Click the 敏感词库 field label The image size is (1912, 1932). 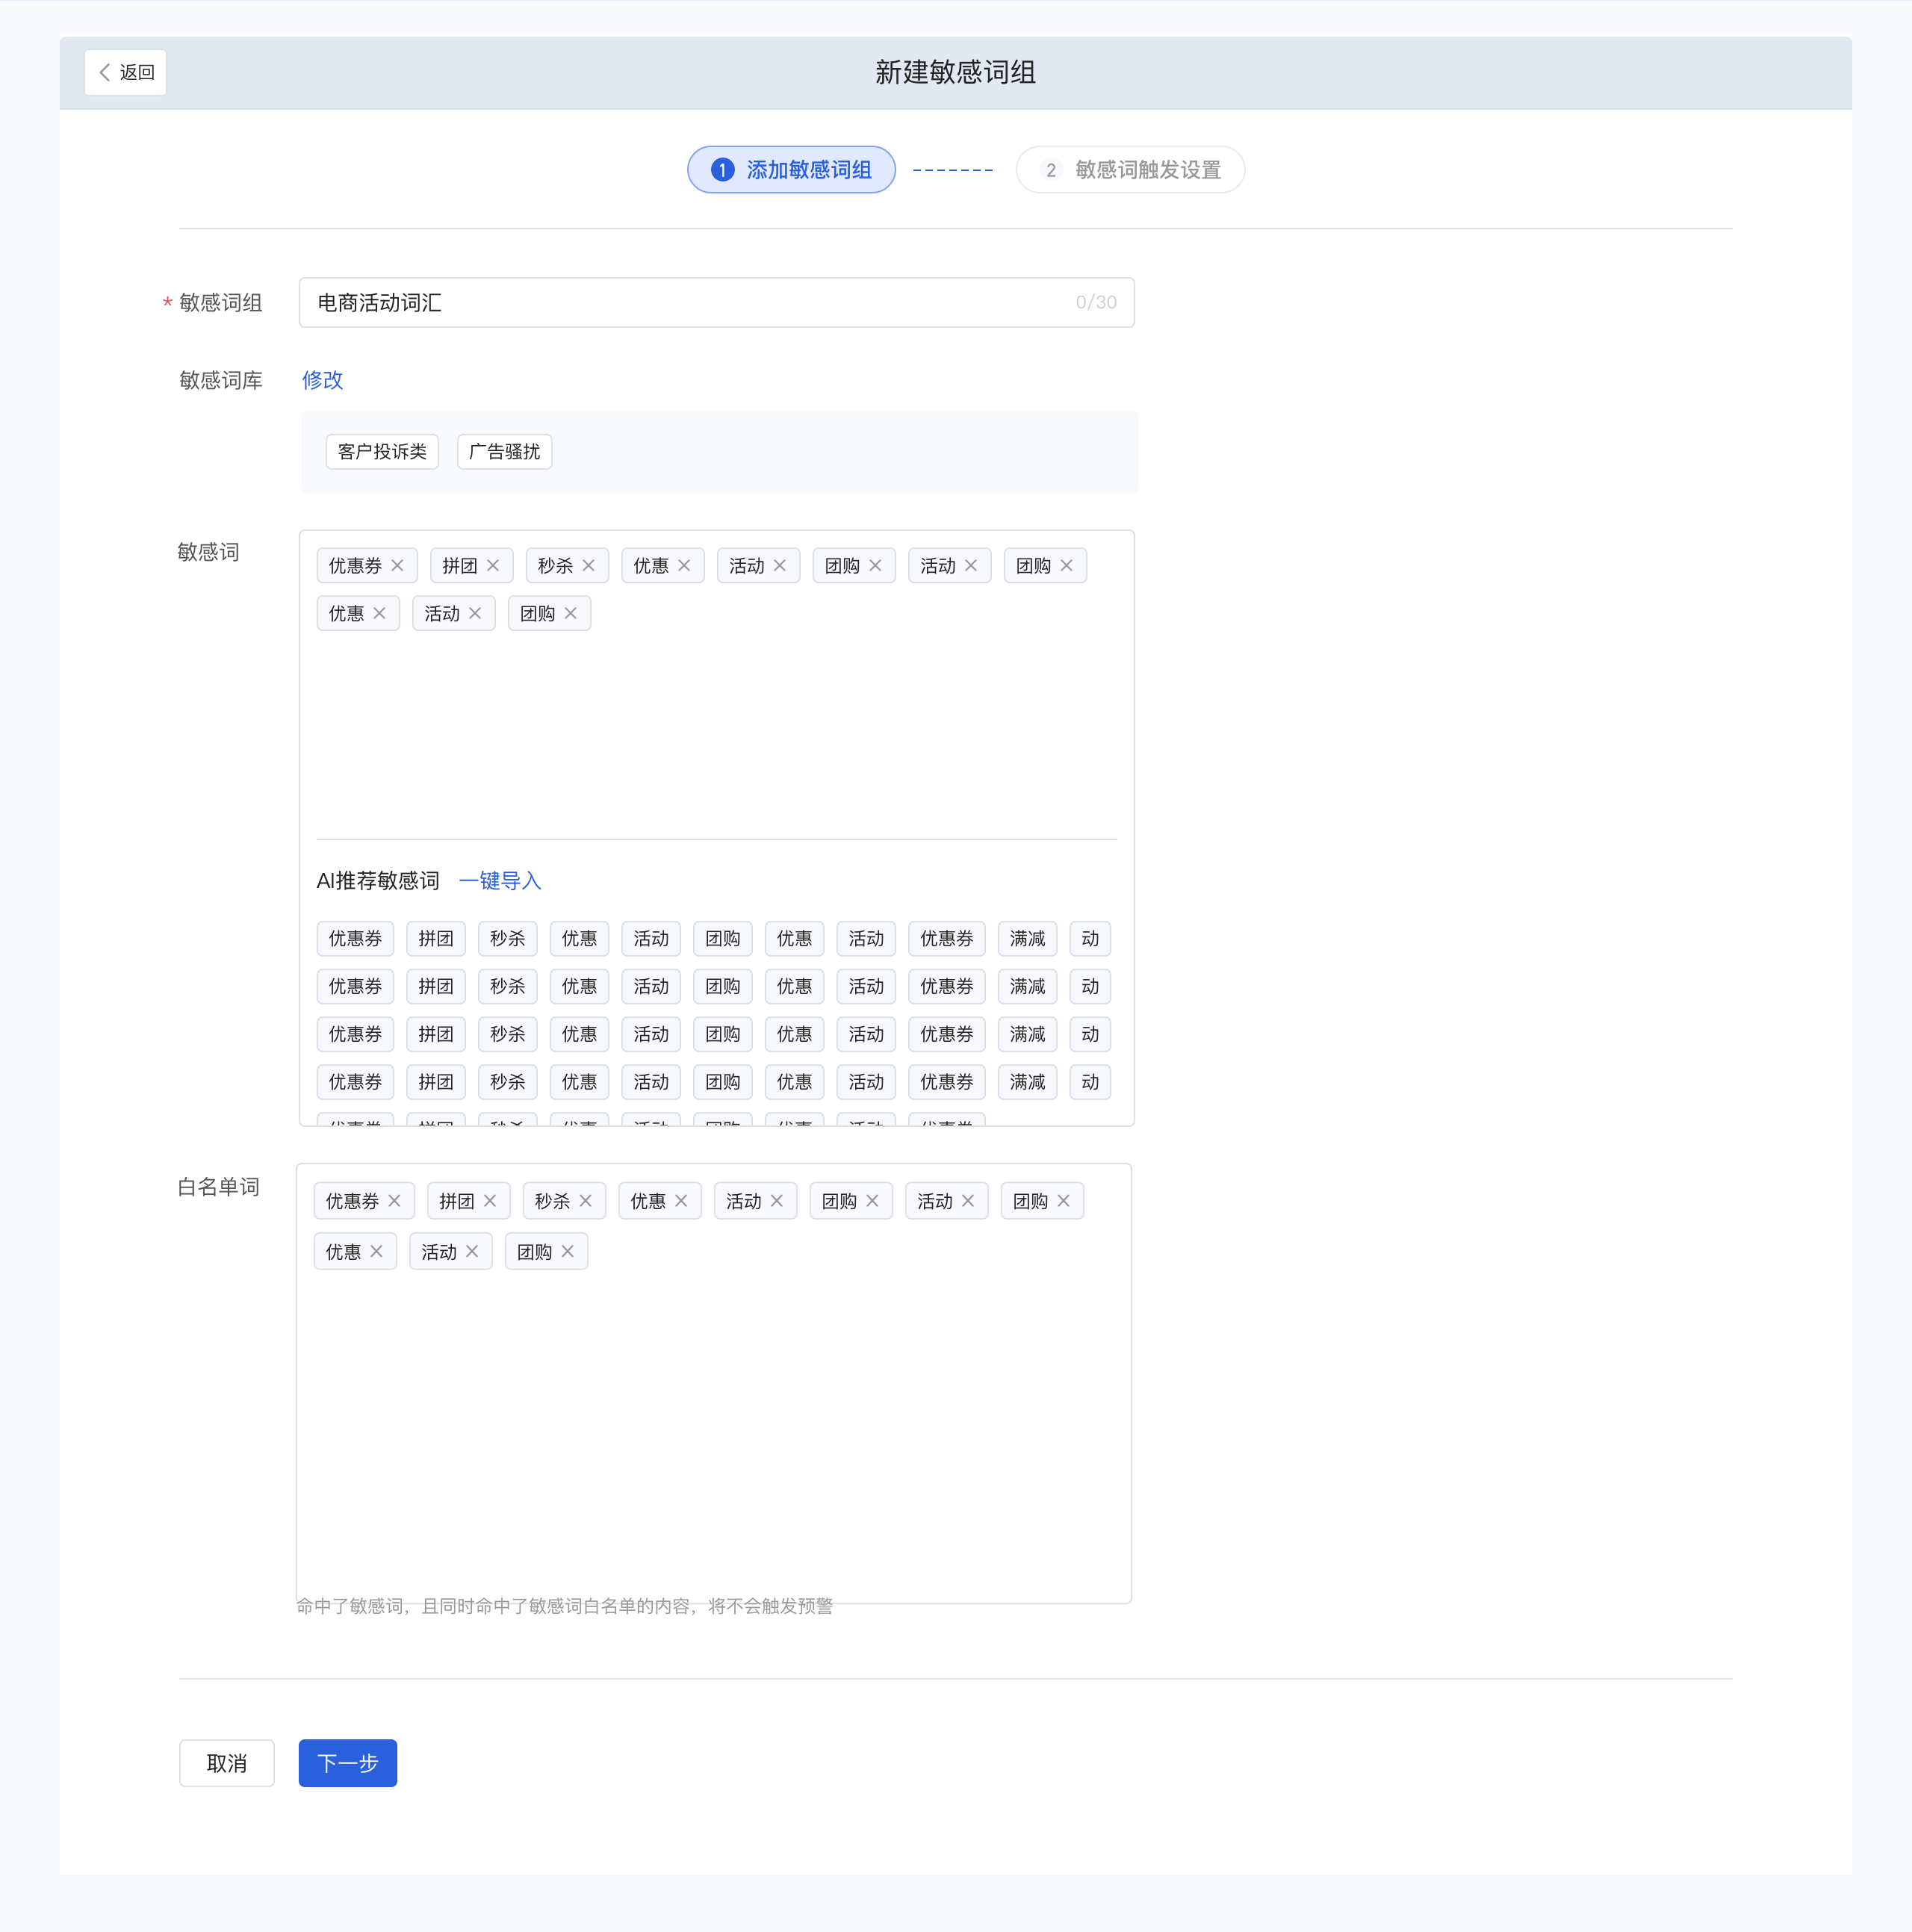(221, 380)
